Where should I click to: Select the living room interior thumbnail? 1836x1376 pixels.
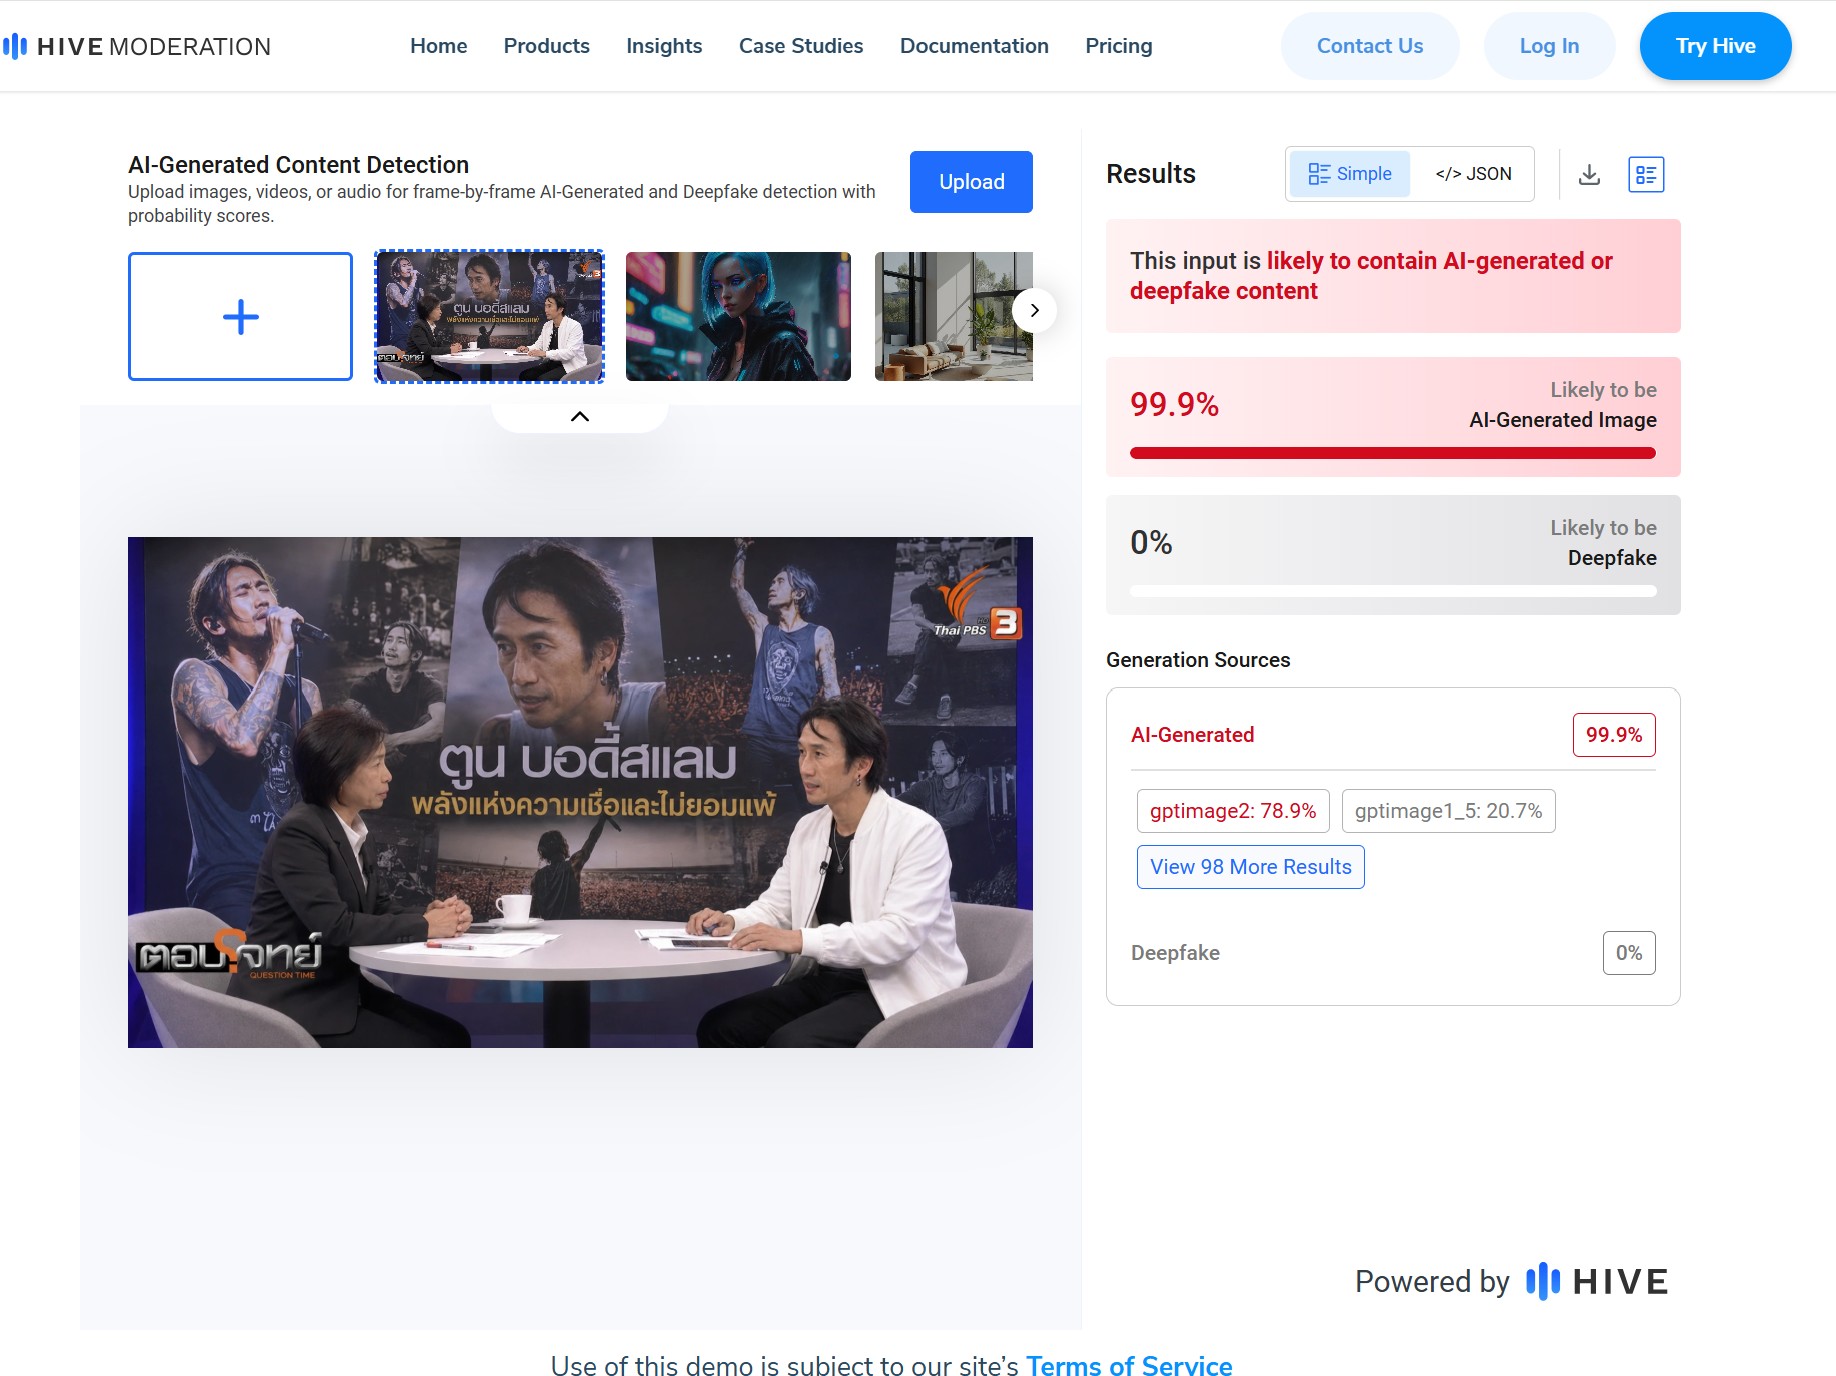[954, 316]
